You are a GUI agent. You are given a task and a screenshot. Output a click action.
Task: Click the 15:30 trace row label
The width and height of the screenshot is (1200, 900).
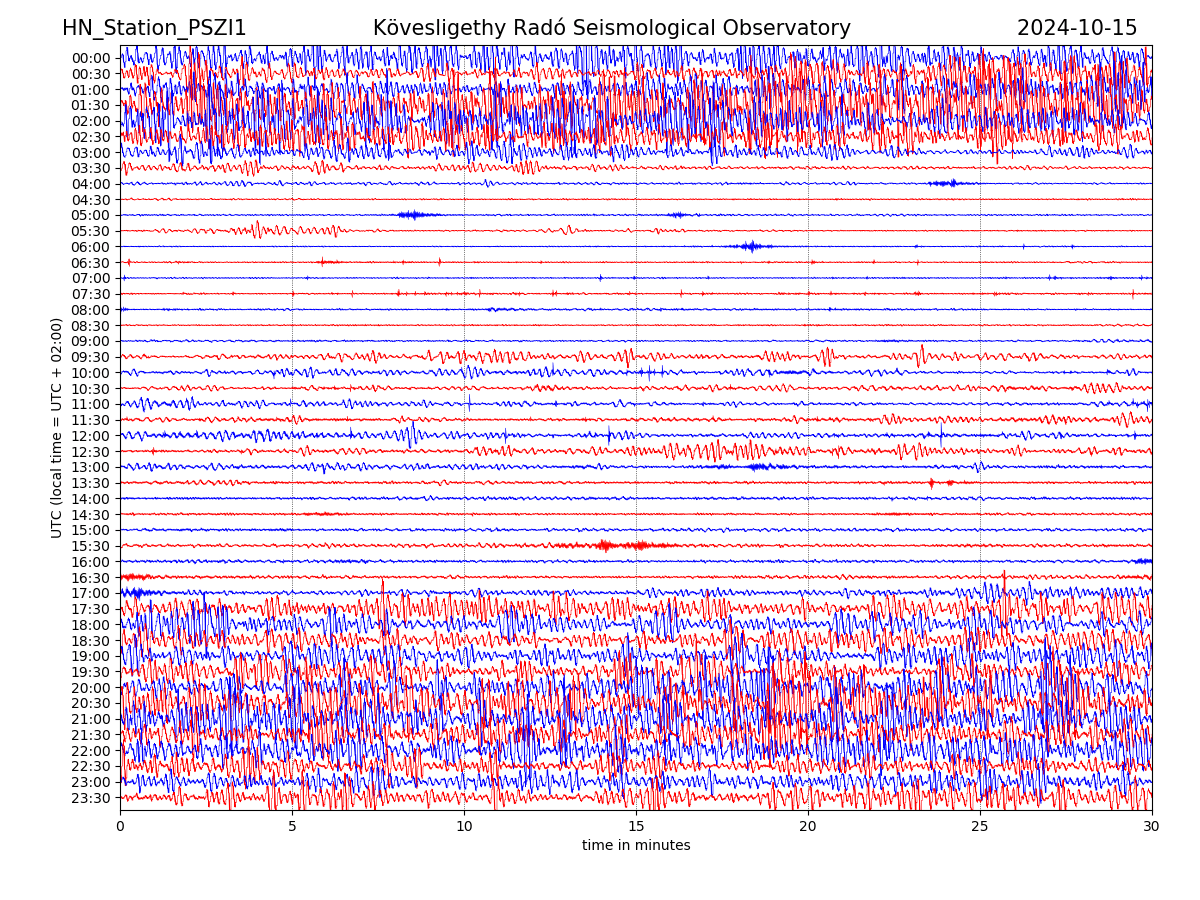[90, 546]
